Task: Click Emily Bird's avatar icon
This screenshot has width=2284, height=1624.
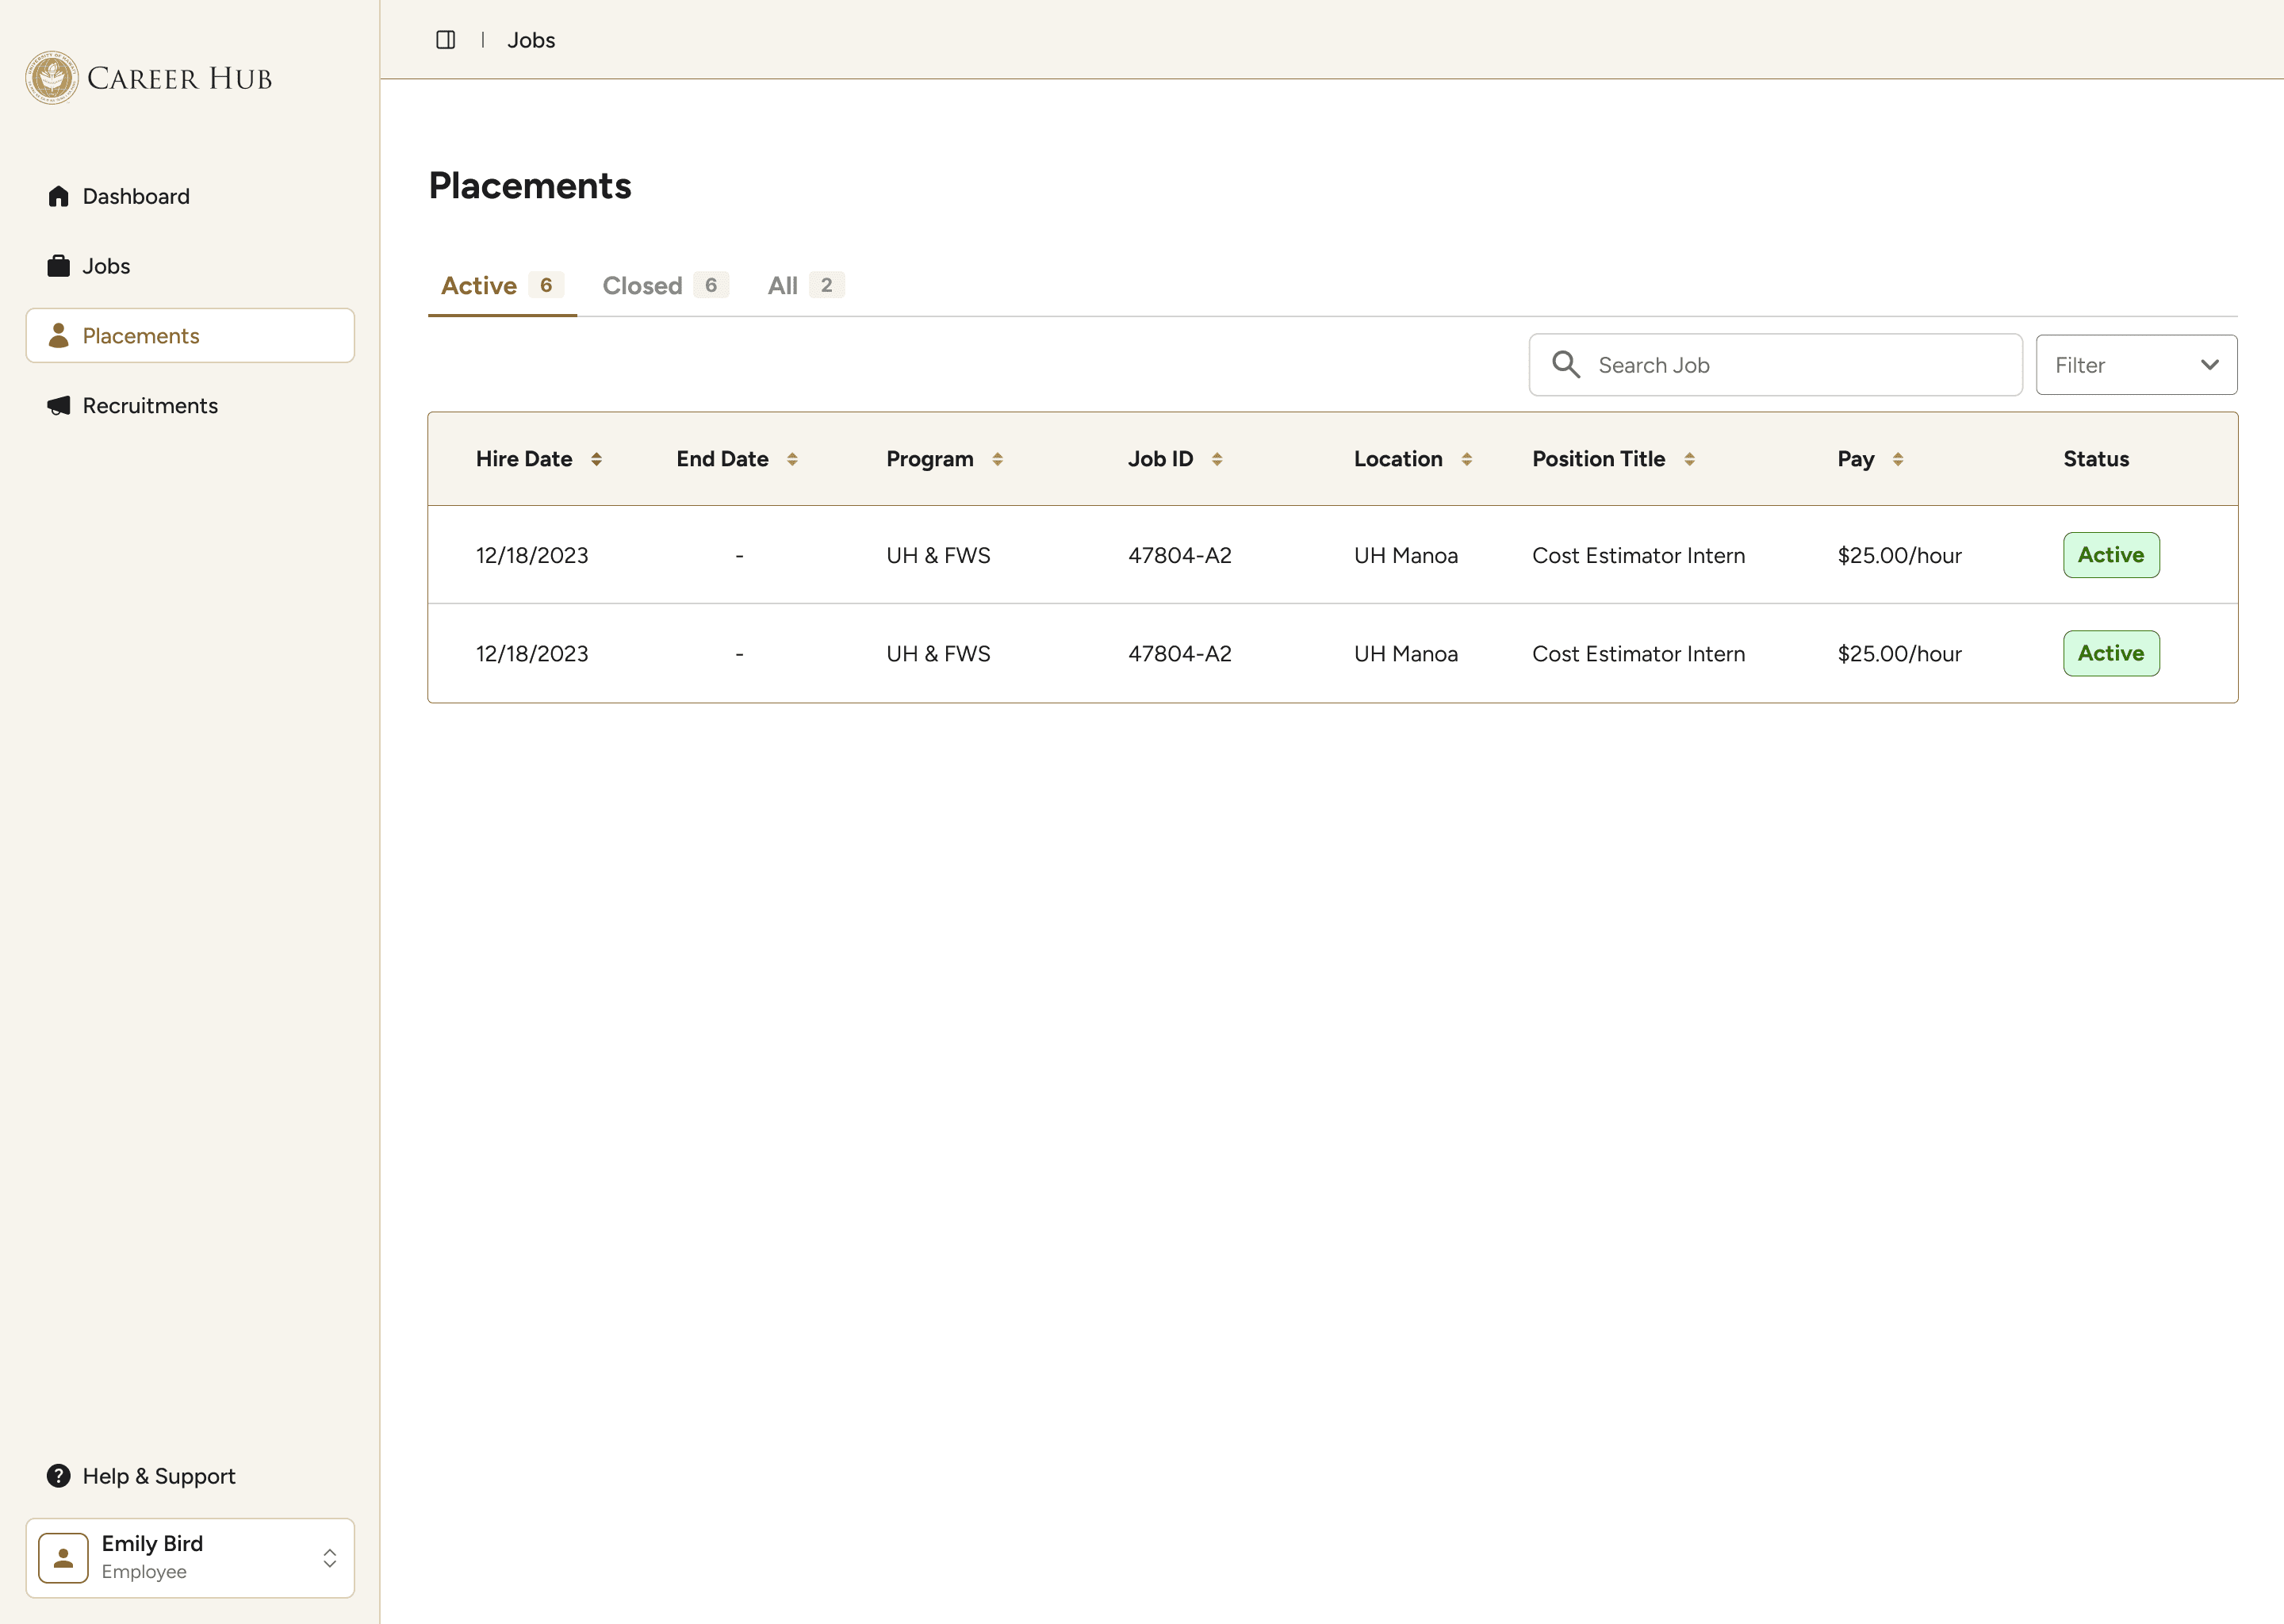Action: point(64,1558)
